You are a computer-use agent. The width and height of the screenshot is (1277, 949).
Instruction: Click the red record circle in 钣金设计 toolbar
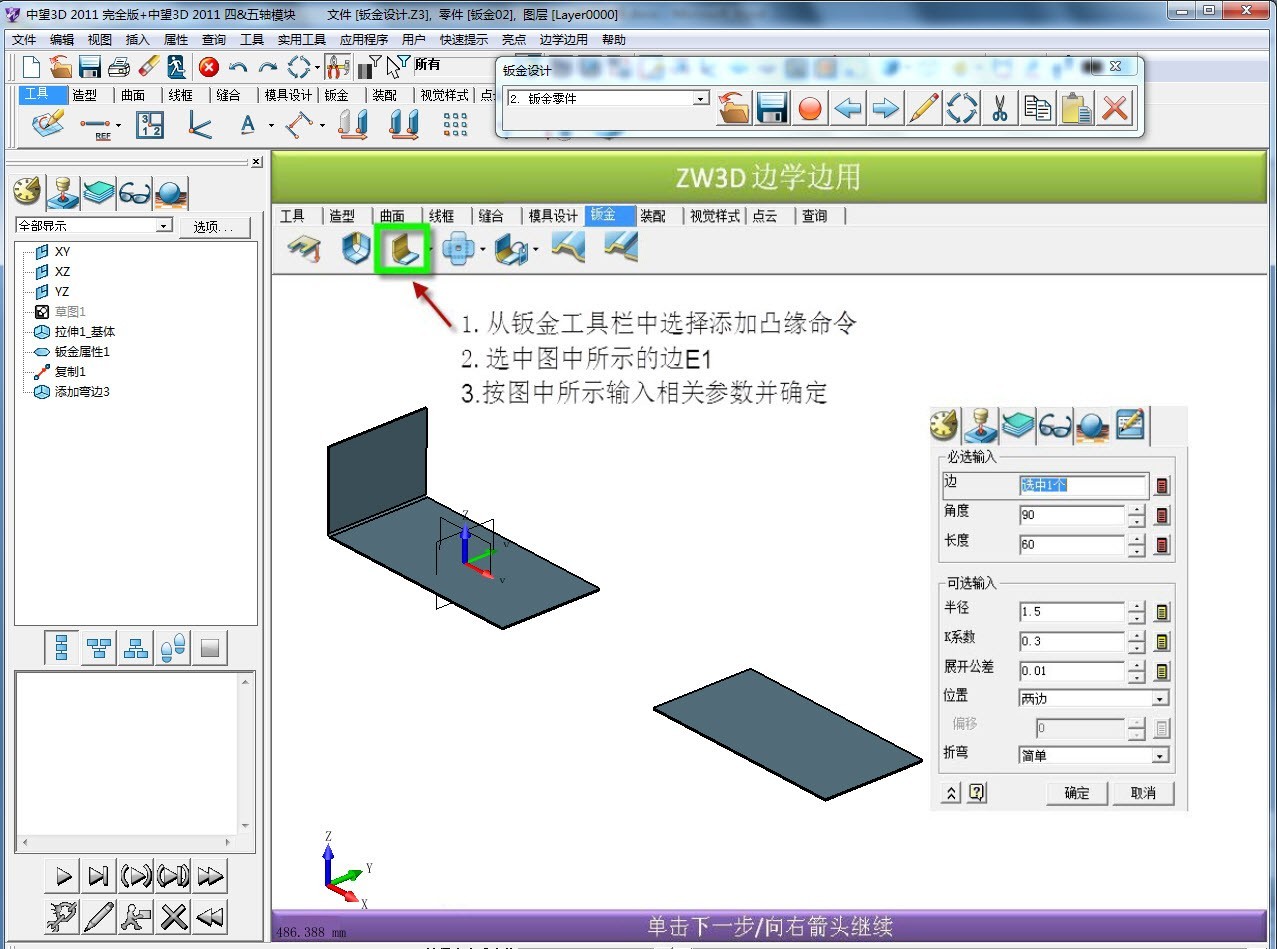coord(809,108)
